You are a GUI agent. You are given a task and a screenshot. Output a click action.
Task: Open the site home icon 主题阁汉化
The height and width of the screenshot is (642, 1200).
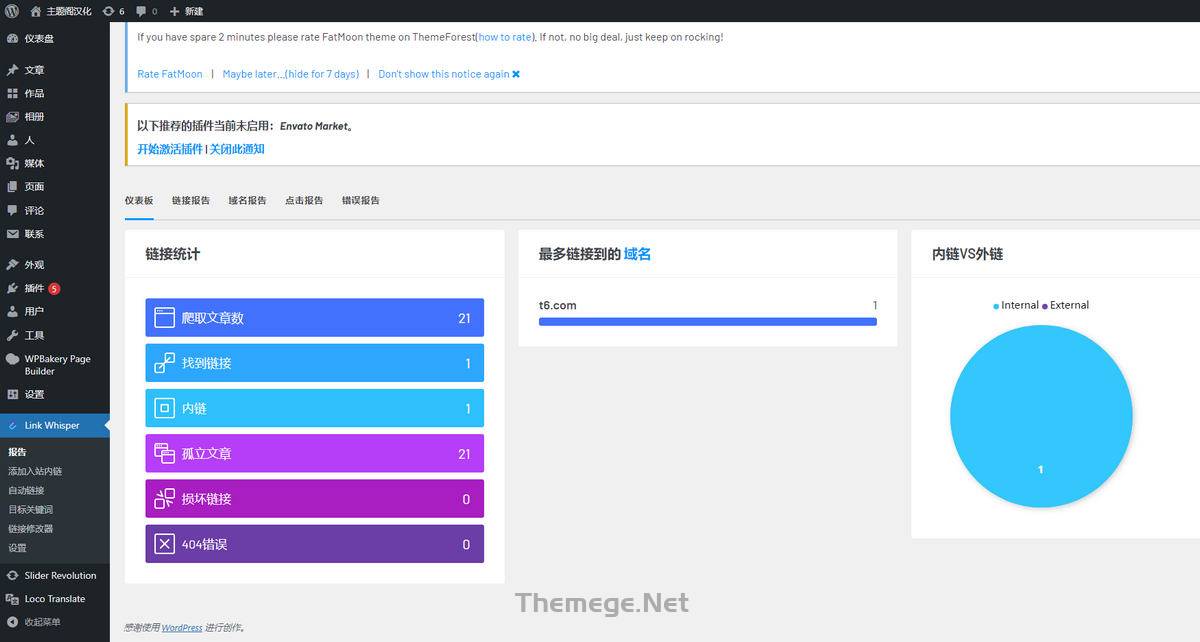(x=37, y=11)
